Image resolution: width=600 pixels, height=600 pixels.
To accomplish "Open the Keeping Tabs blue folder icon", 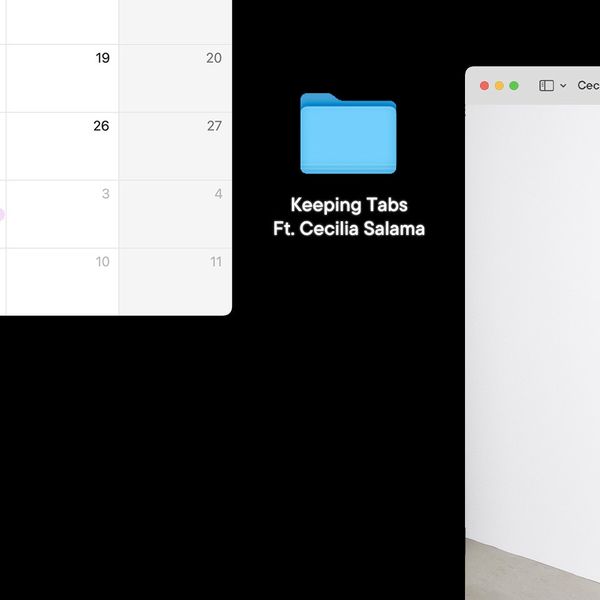I will tap(348, 133).
